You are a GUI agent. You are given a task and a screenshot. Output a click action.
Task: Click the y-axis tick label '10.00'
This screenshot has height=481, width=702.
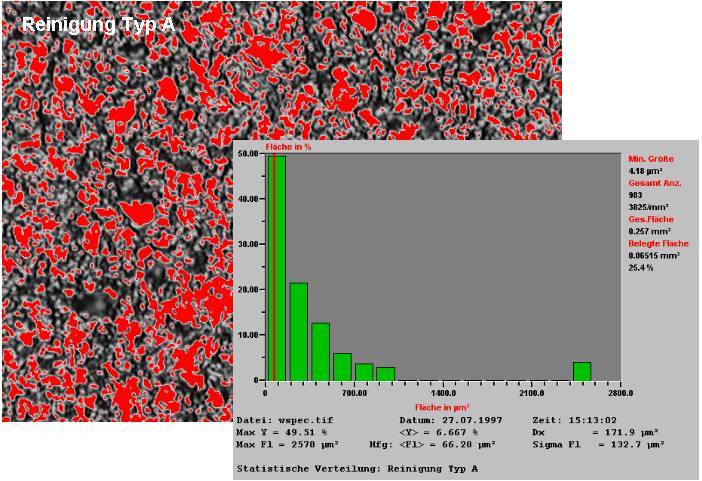(248, 335)
